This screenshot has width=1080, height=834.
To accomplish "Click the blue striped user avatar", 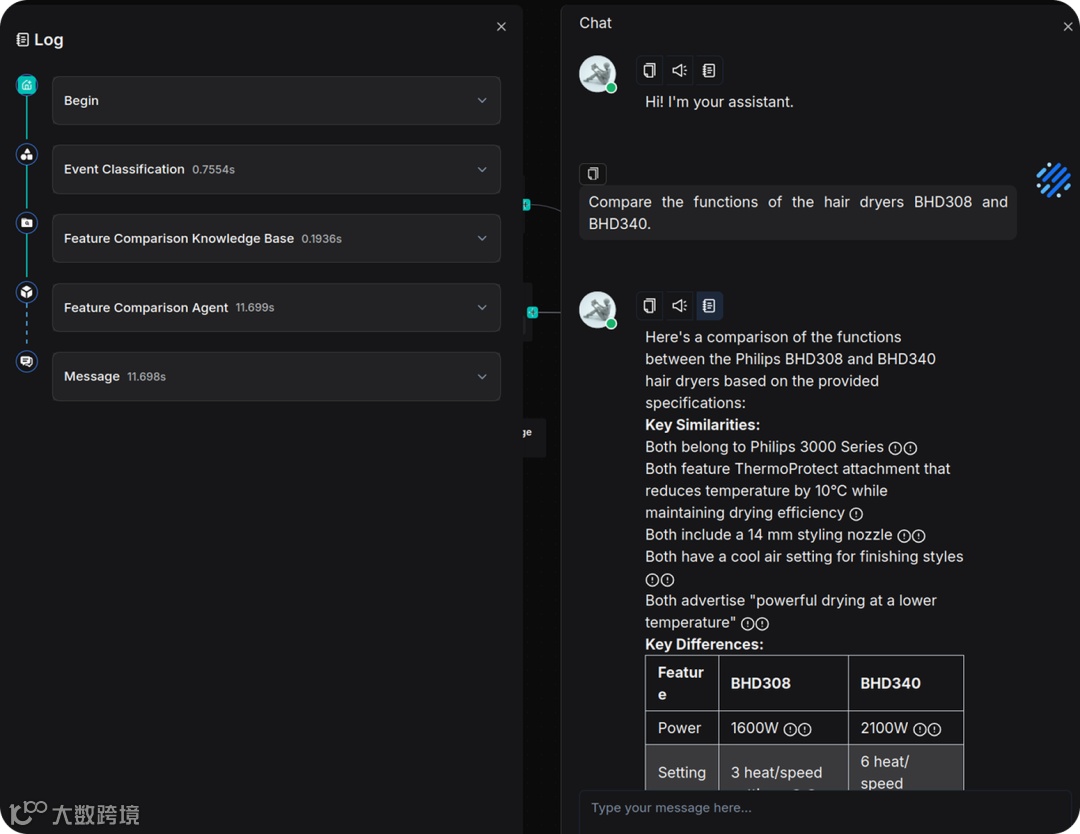I will 1053,180.
